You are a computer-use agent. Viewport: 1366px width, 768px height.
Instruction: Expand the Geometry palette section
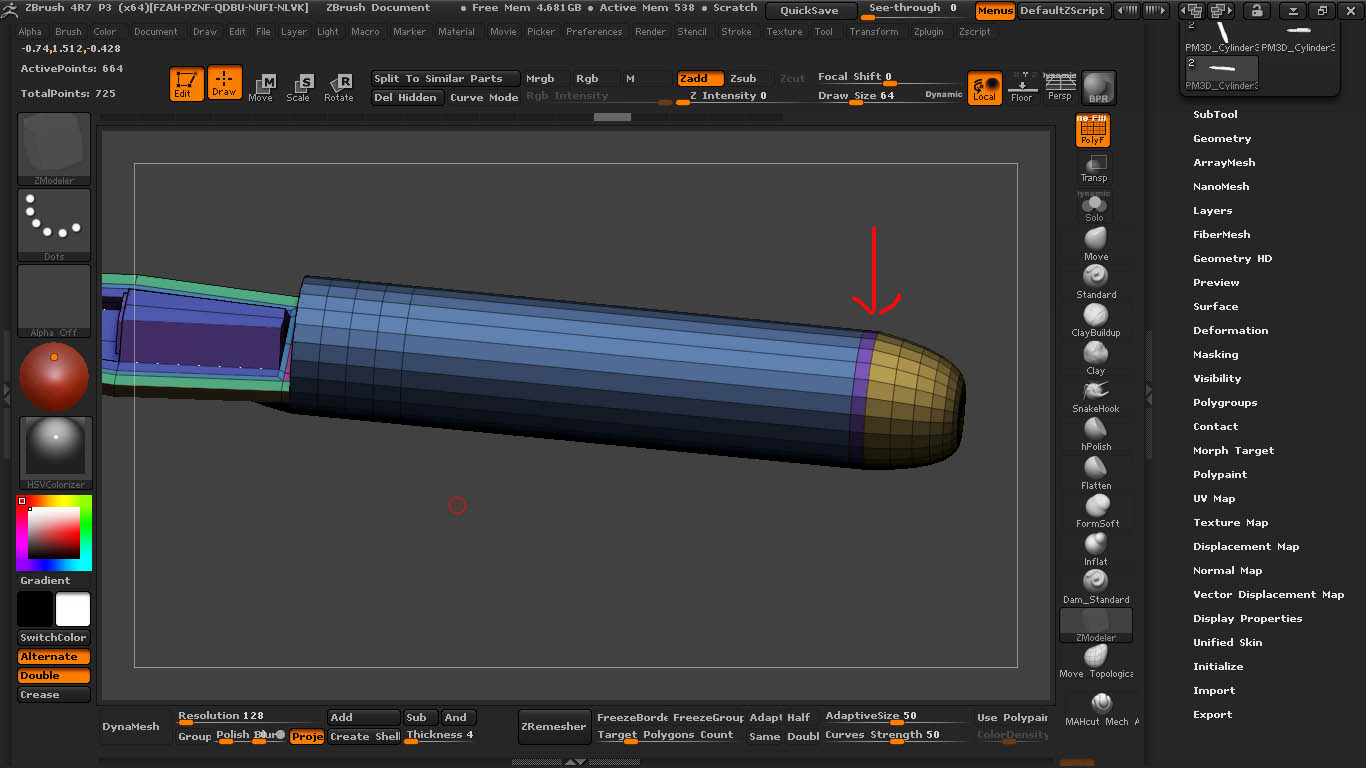click(1221, 139)
